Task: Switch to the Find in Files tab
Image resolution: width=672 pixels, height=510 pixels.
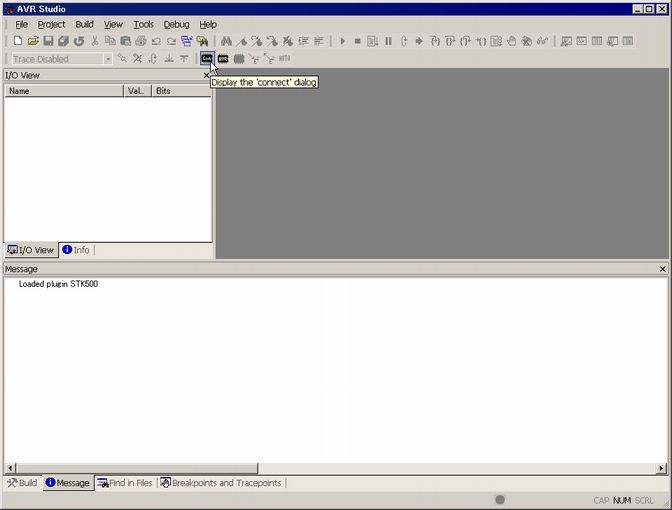Action: [x=125, y=483]
